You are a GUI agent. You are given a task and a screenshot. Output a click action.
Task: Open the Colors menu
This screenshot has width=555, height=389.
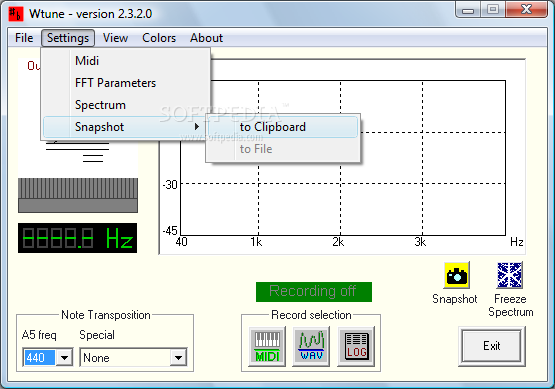tap(159, 38)
